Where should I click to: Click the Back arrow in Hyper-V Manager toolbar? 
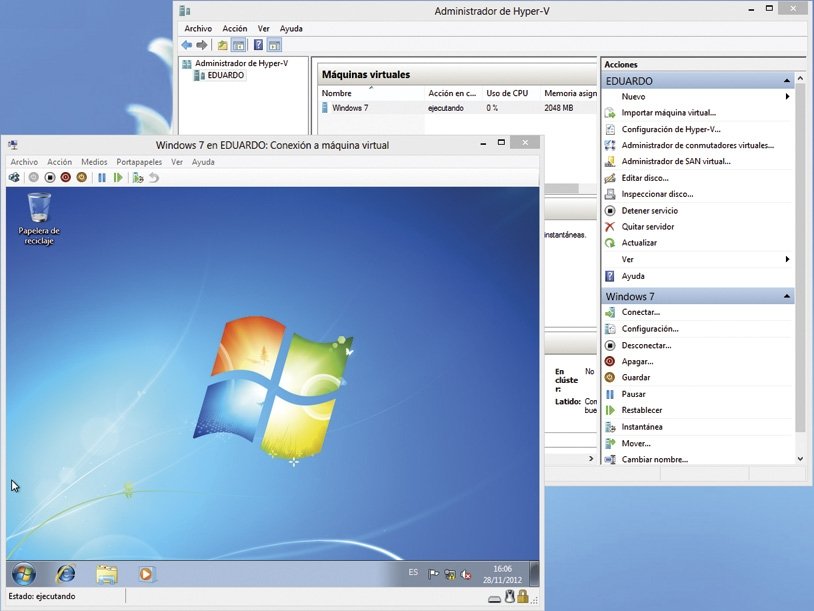tap(187, 45)
